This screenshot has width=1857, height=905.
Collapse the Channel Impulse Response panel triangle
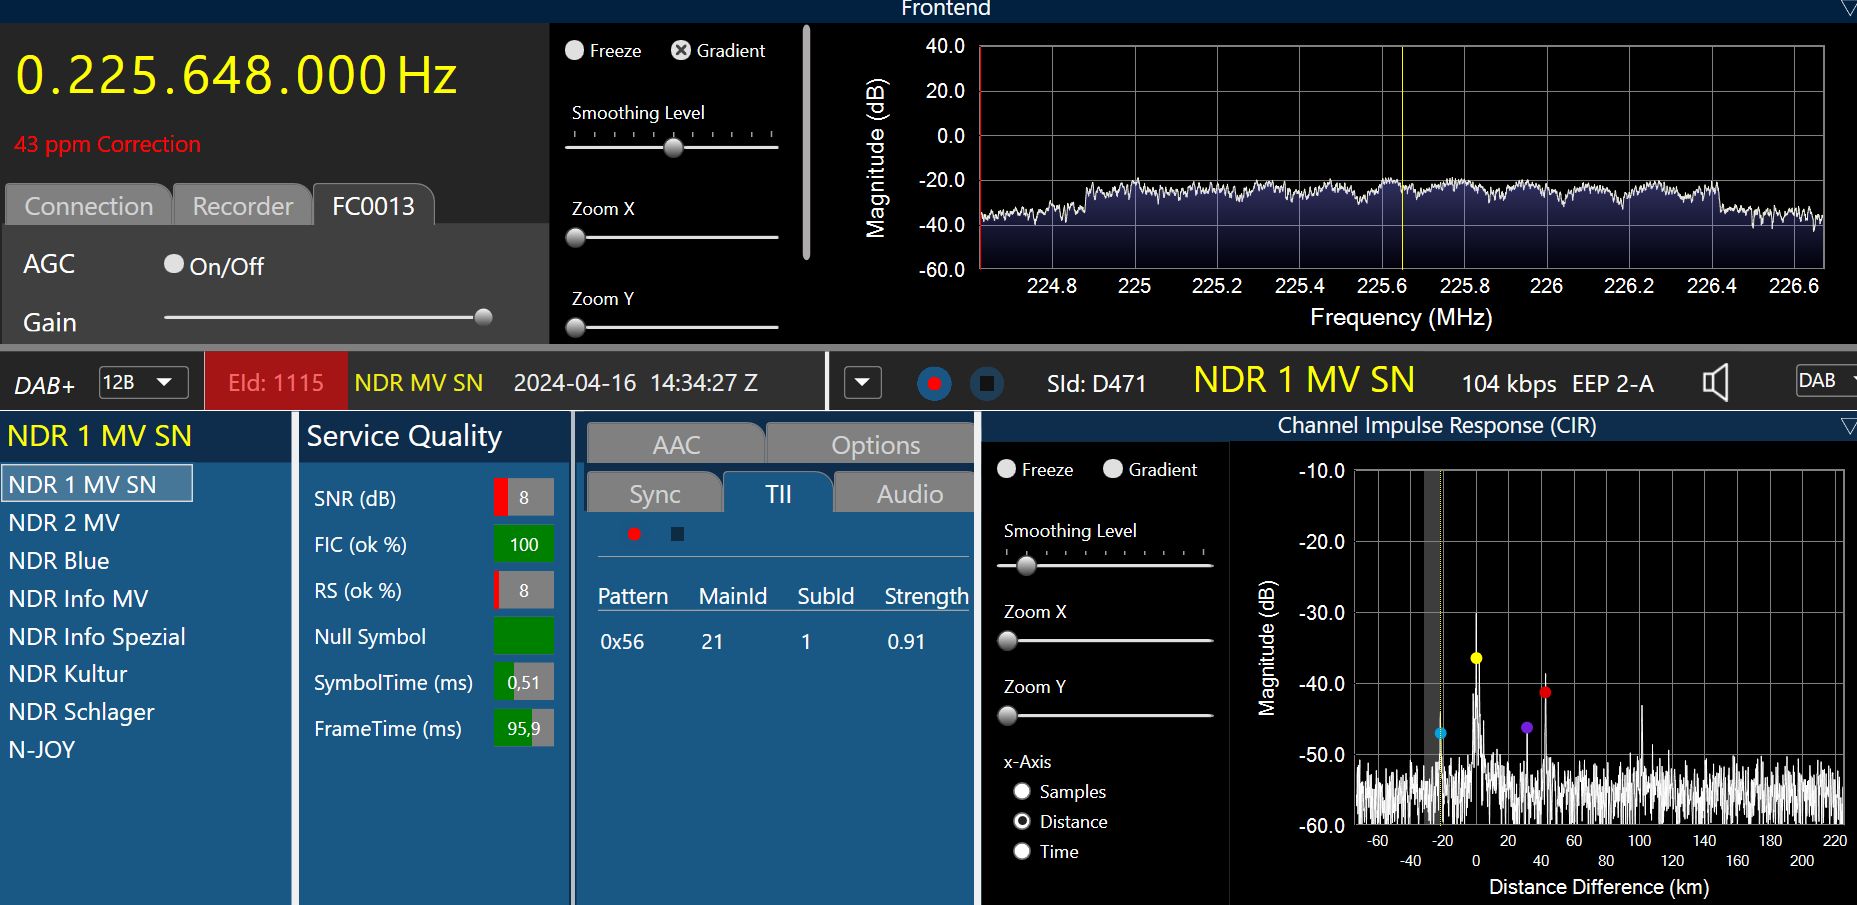click(x=1847, y=427)
